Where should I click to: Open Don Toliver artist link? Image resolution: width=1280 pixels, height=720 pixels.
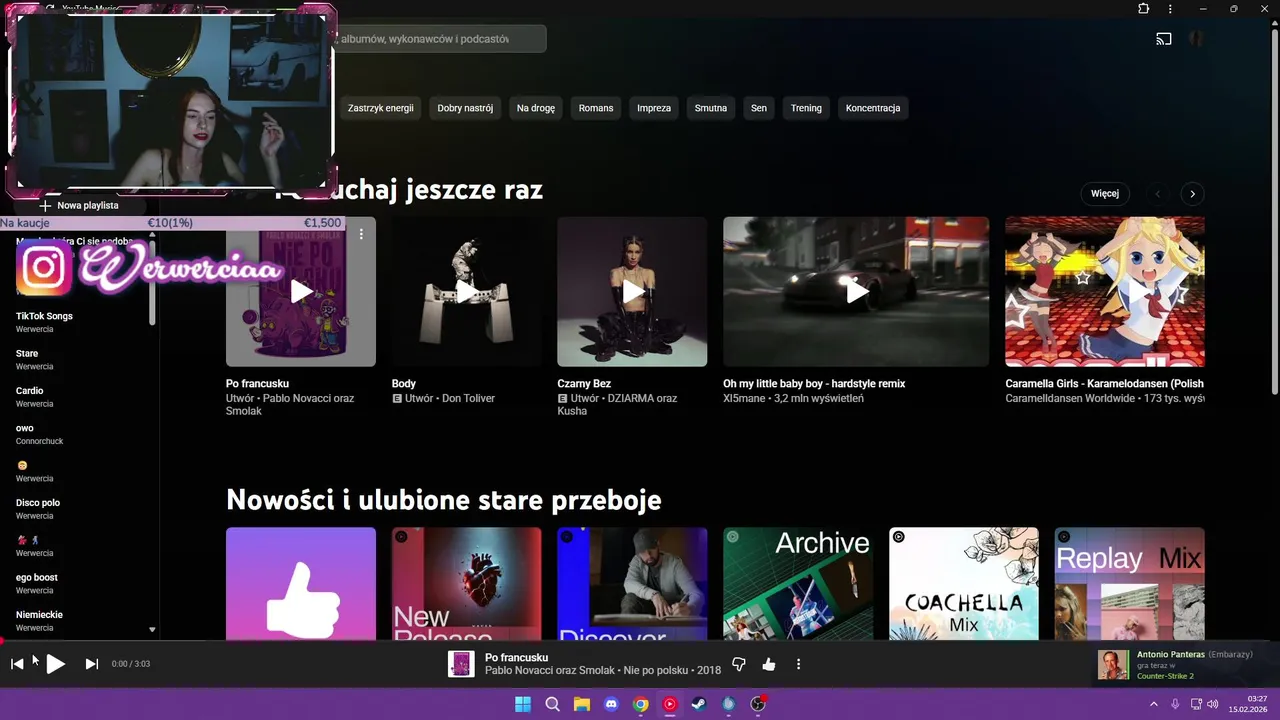tap(468, 398)
